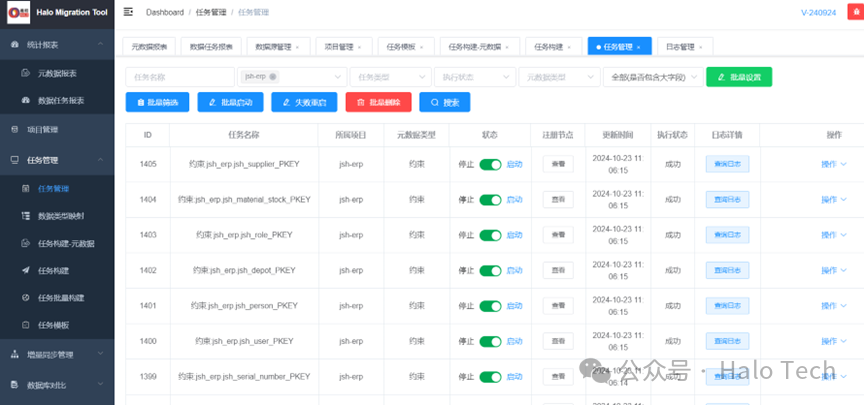Viewport: 864px width, 405px height.
Task: Click the 任务模板 sidebar icon
Action: pos(25,325)
